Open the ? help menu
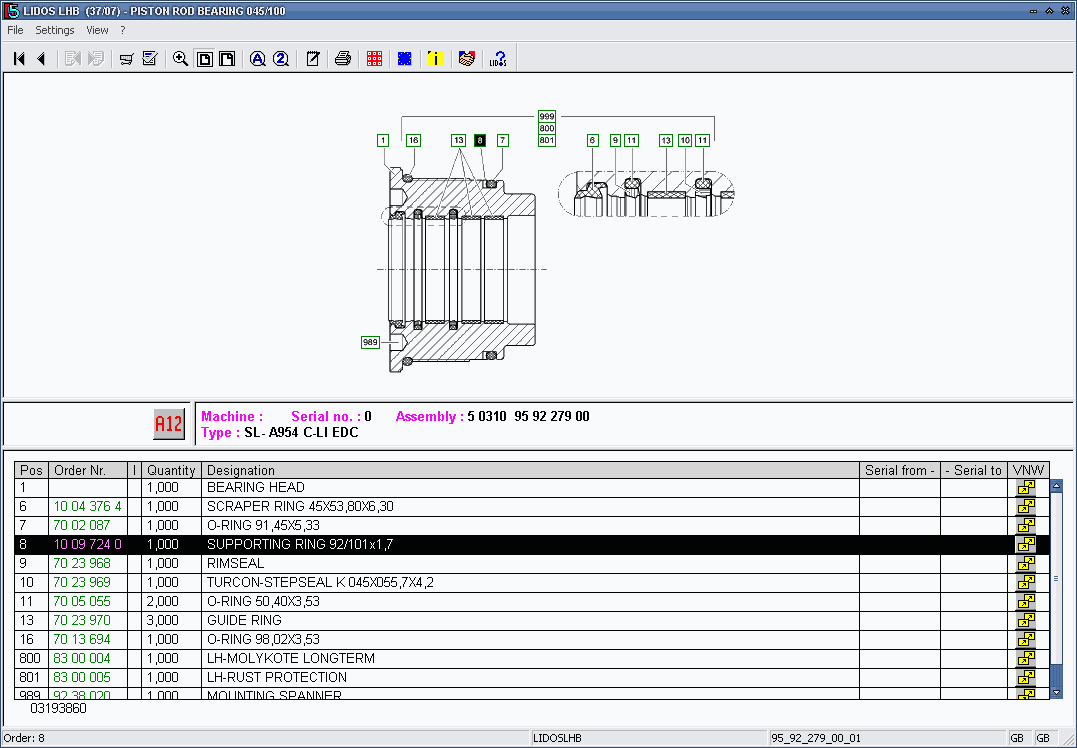Image resolution: width=1077 pixels, height=748 pixels. [123, 30]
